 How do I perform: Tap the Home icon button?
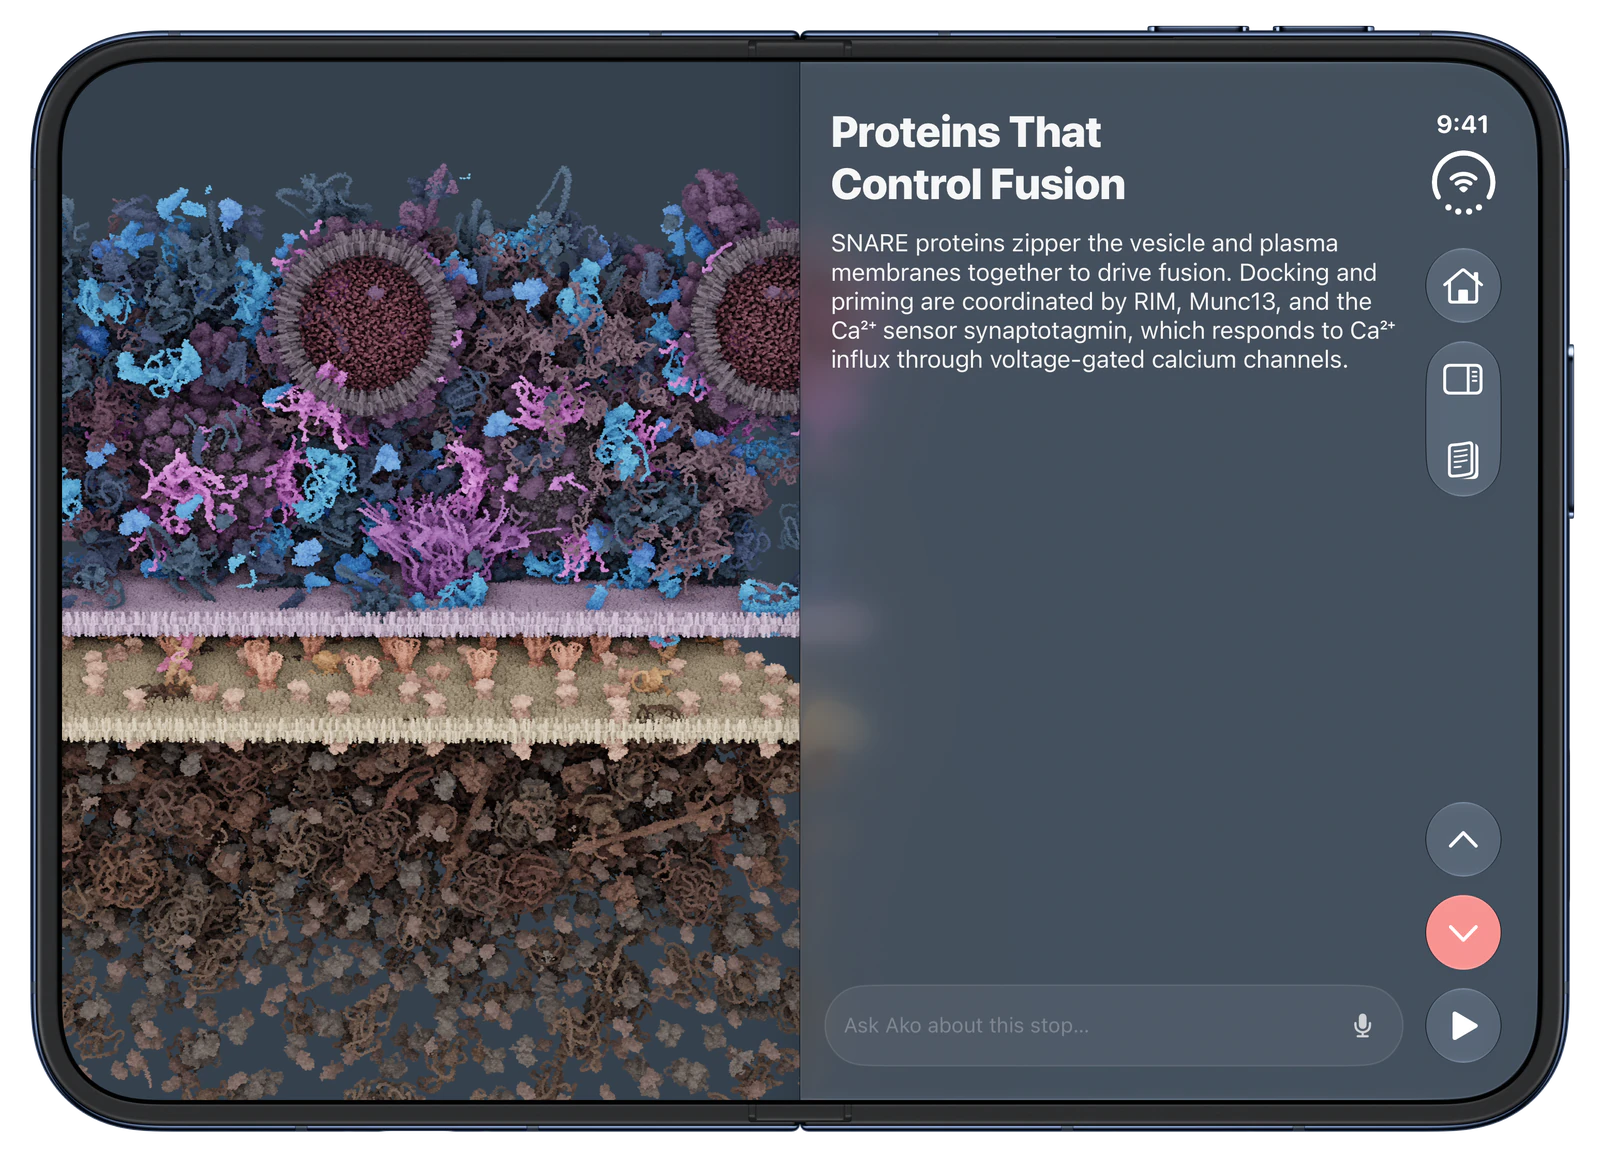pos(1462,286)
